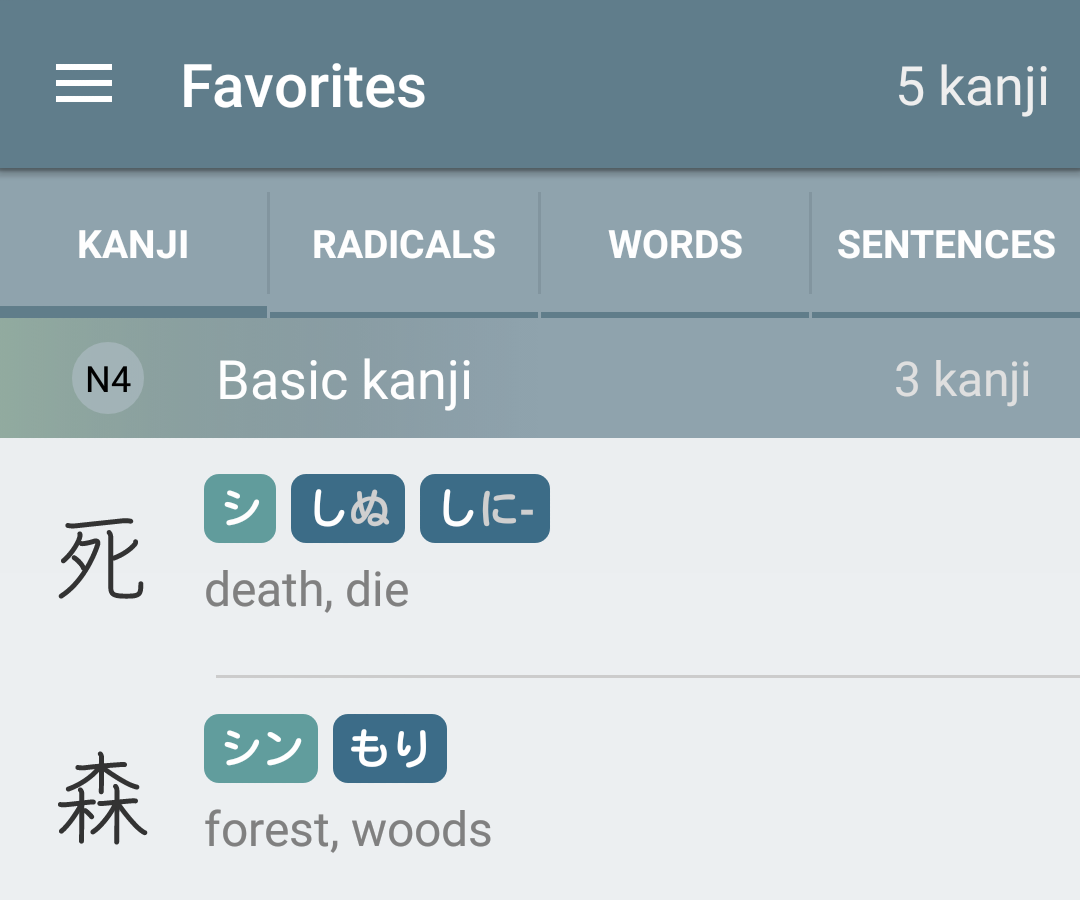Image resolution: width=1080 pixels, height=900 pixels.
Task: Select the もり kun'yomi reading chip
Action: (390, 749)
